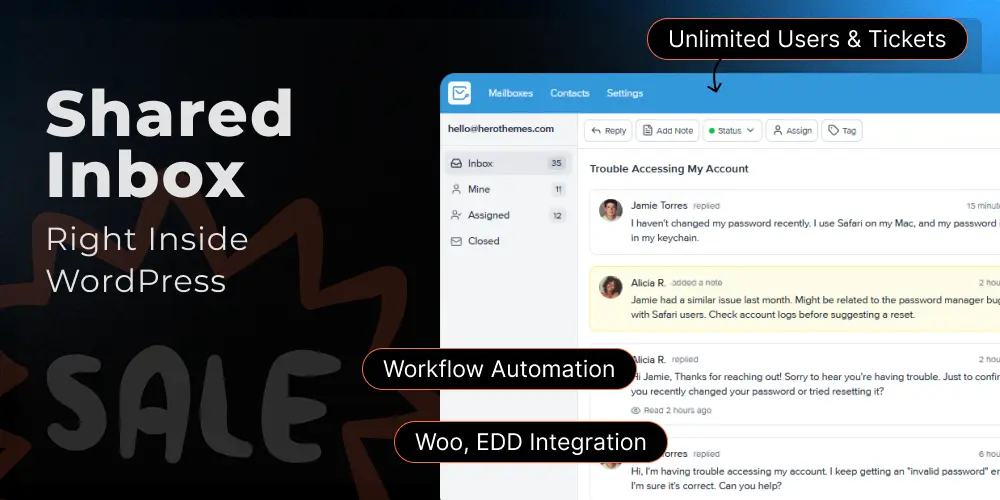Expand the Status dropdown
1000x500 pixels.
[732, 130]
